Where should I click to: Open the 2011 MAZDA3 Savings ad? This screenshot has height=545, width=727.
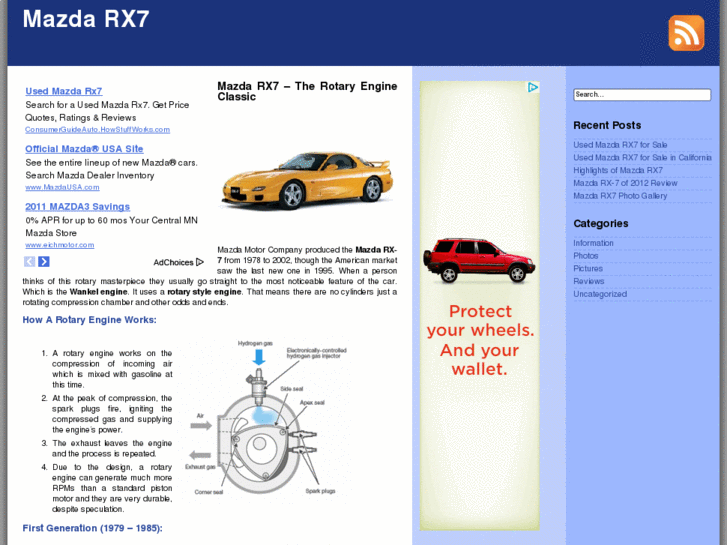[77, 207]
